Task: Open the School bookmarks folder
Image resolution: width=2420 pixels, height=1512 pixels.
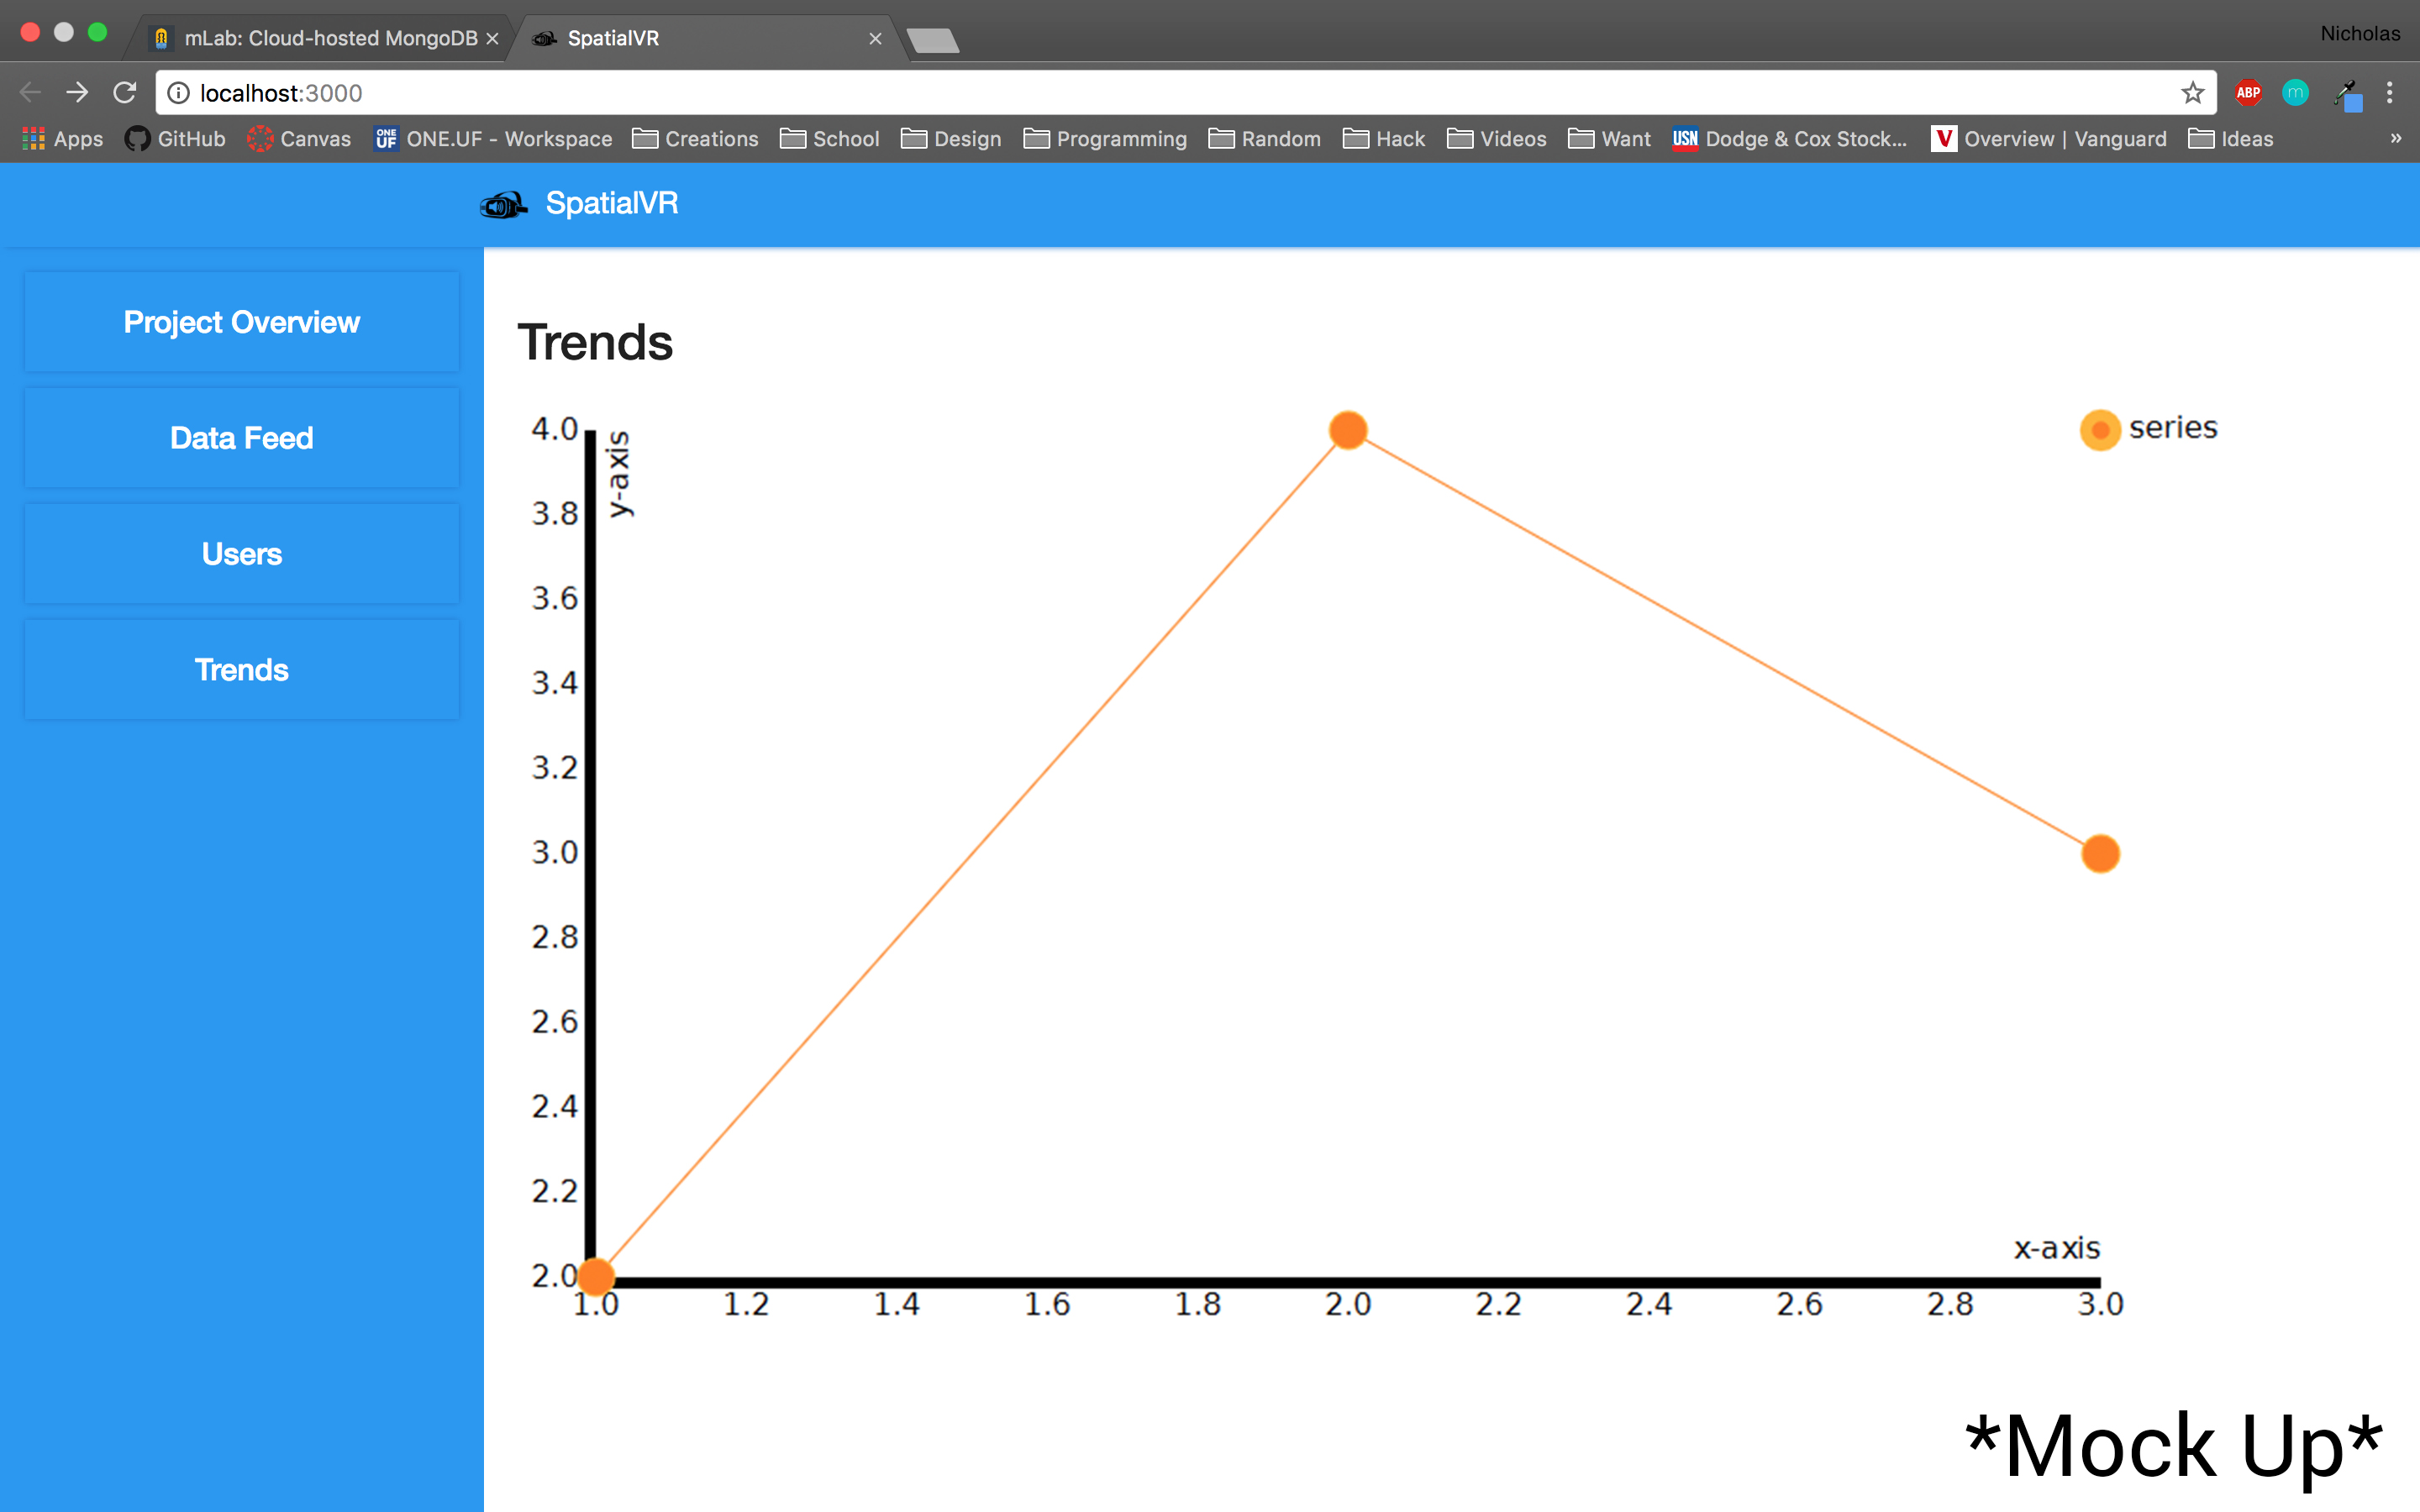Action: coord(830,139)
